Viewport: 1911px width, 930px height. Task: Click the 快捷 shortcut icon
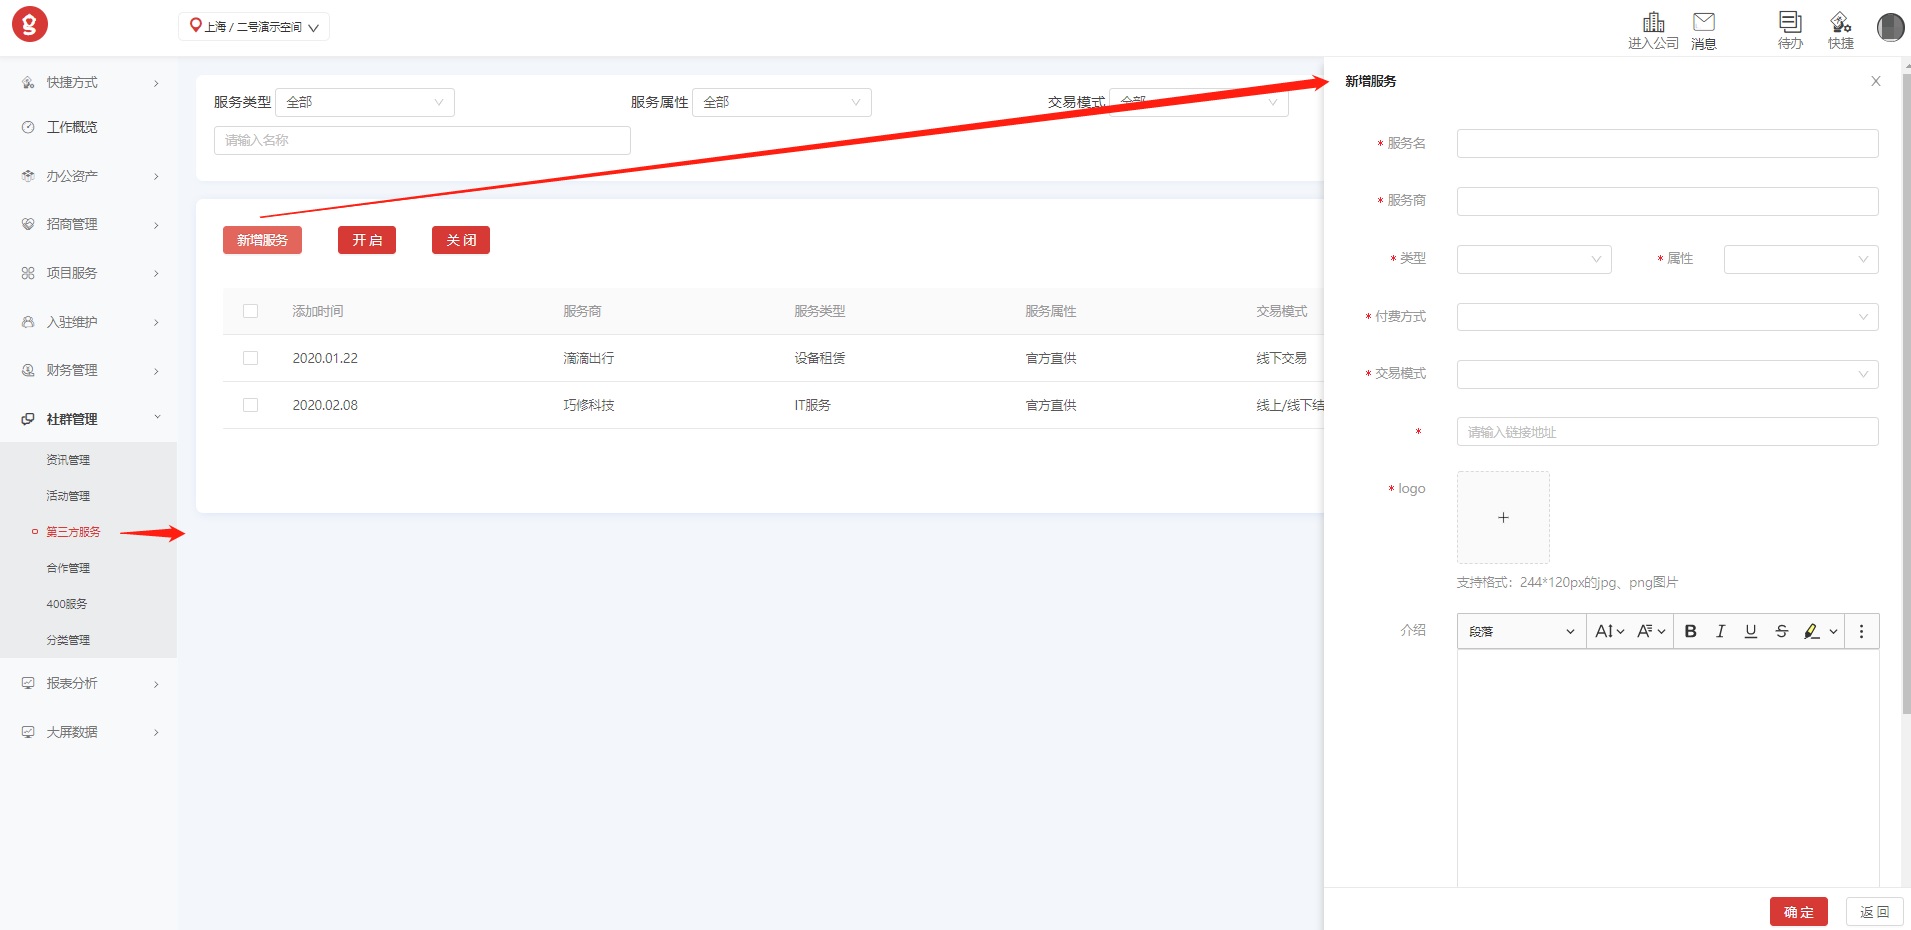pyautogui.click(x=1840, y=23)
